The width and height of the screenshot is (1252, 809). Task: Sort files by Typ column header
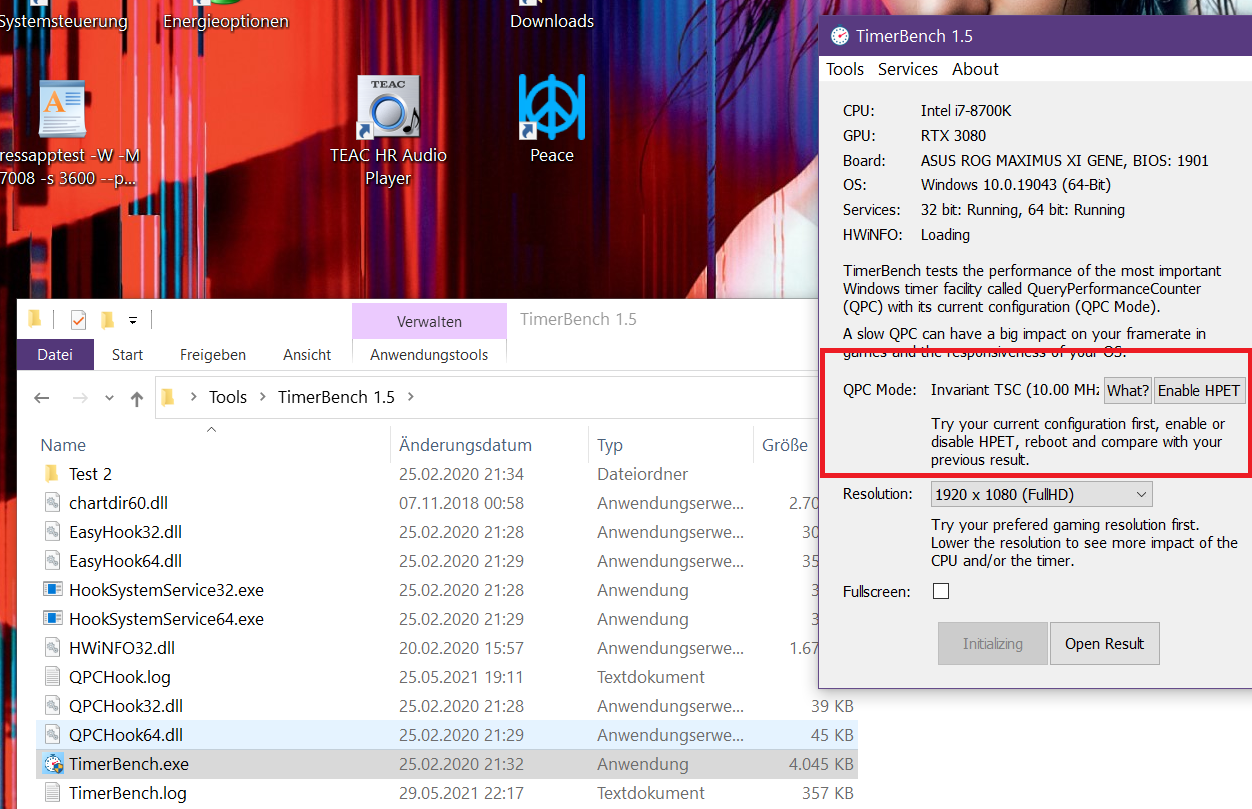click(x=610, y=445)
